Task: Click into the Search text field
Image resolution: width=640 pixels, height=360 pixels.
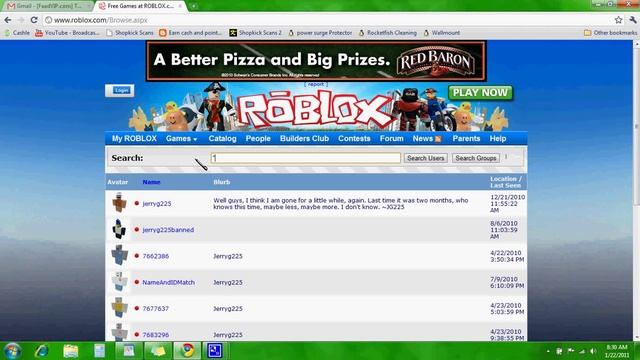Action: click(x=305, y=158)
